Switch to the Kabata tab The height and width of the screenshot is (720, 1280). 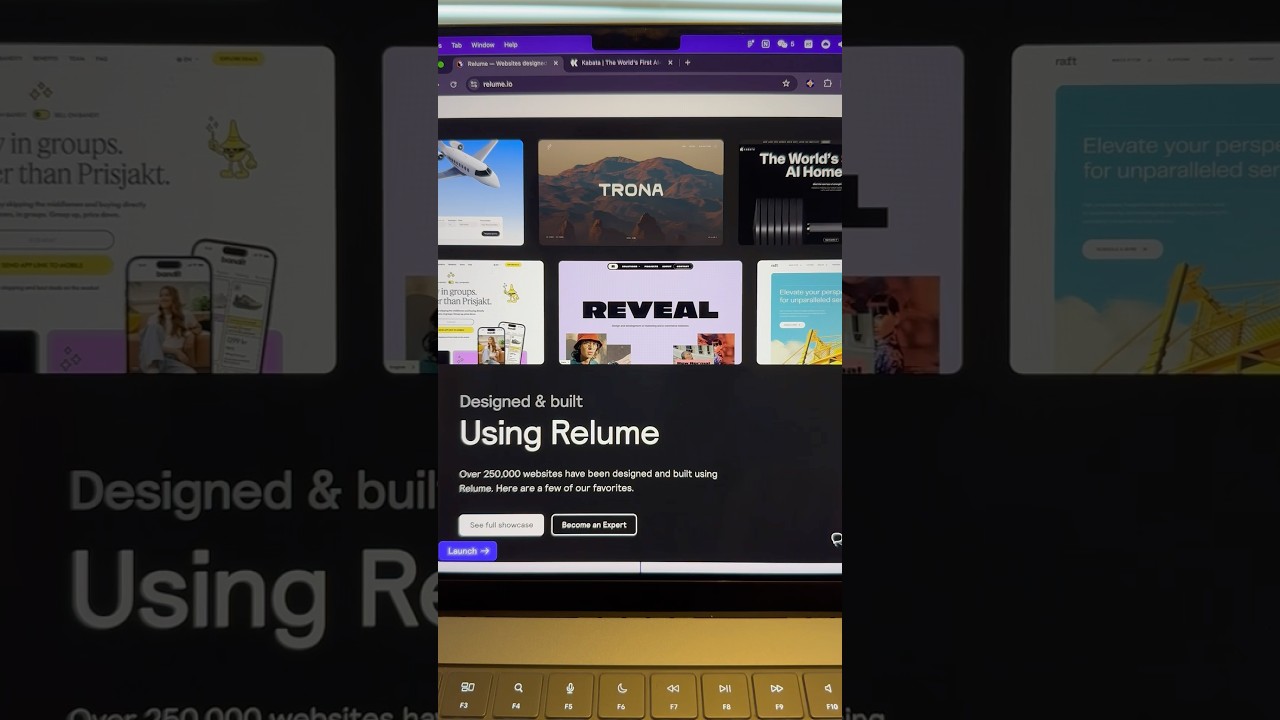[620, 63]
